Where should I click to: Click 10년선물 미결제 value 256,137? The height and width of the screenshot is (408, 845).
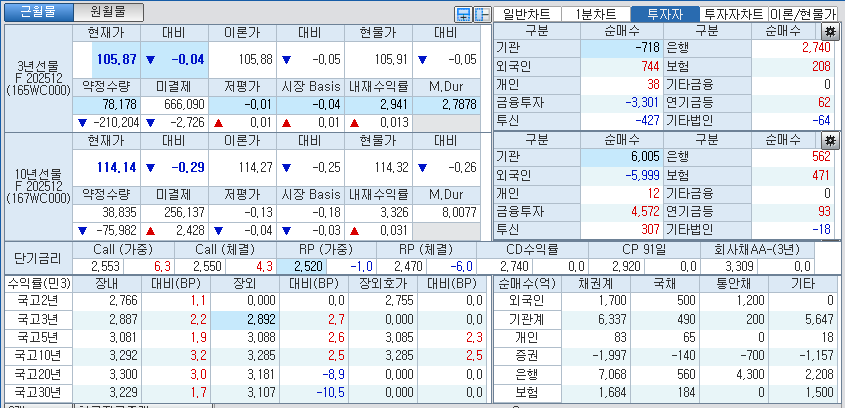point(185,212)
